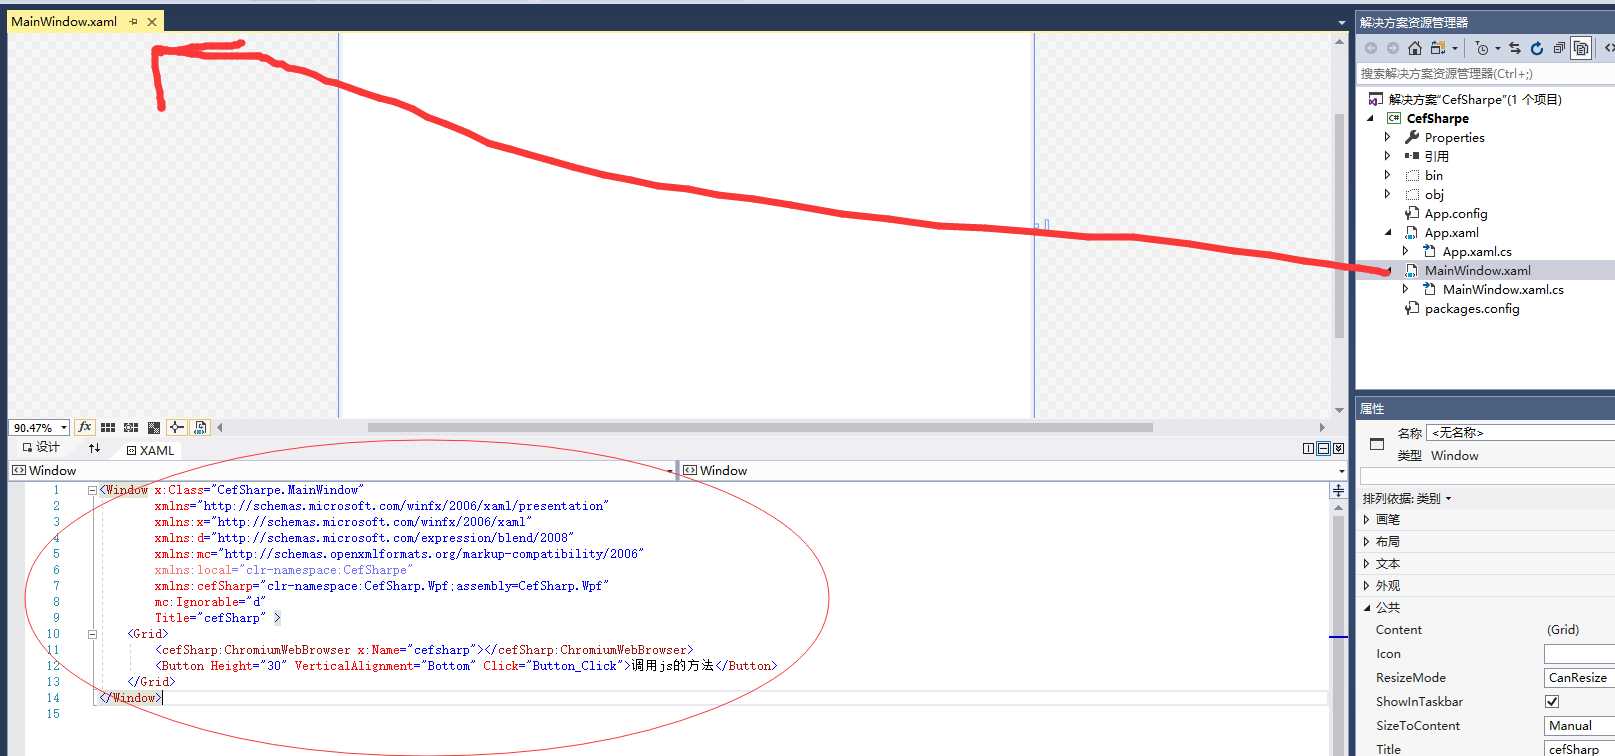Open the ResizeMode CanResize dropdown

tap(1579, 678)
